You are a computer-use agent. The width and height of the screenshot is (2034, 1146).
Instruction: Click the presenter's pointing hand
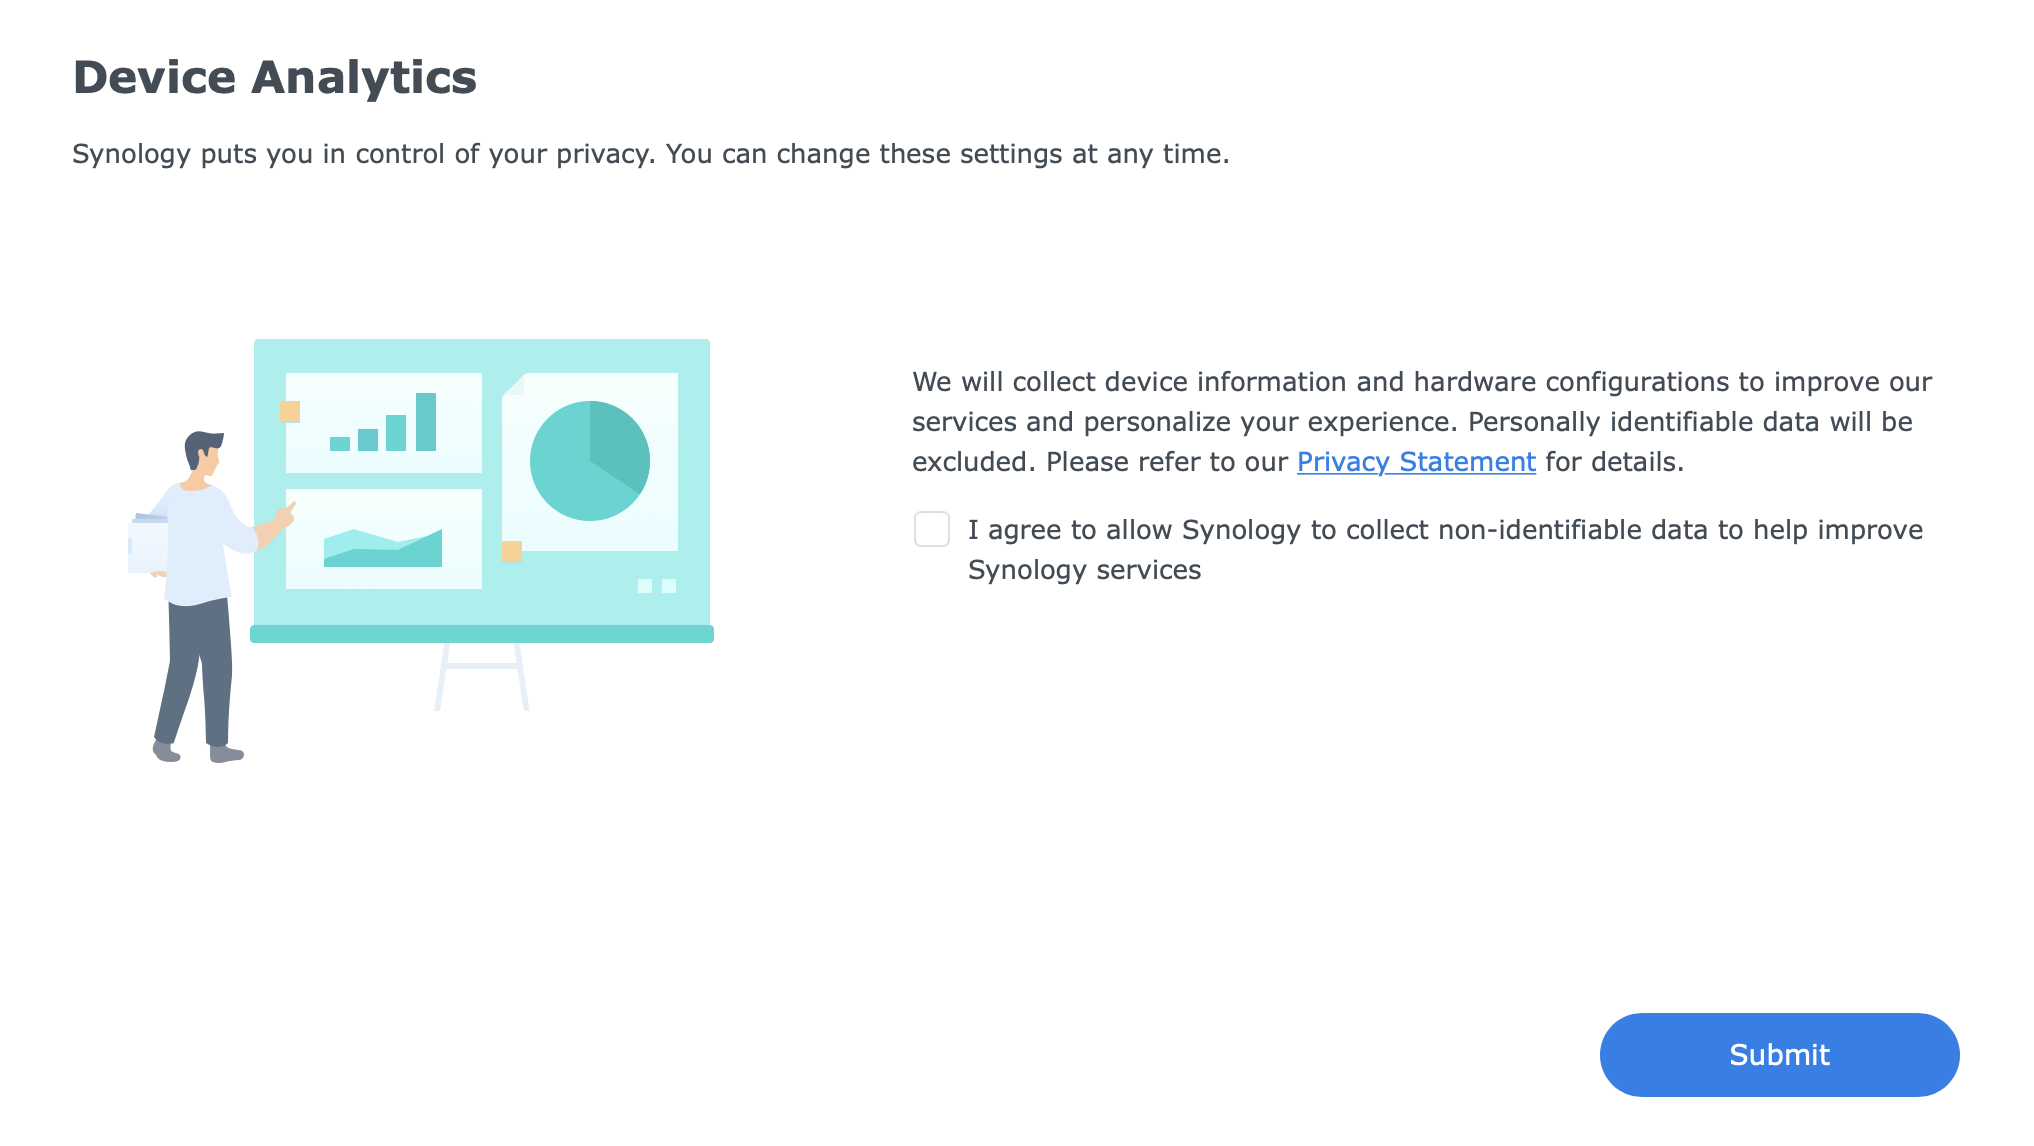click(285, 516)
